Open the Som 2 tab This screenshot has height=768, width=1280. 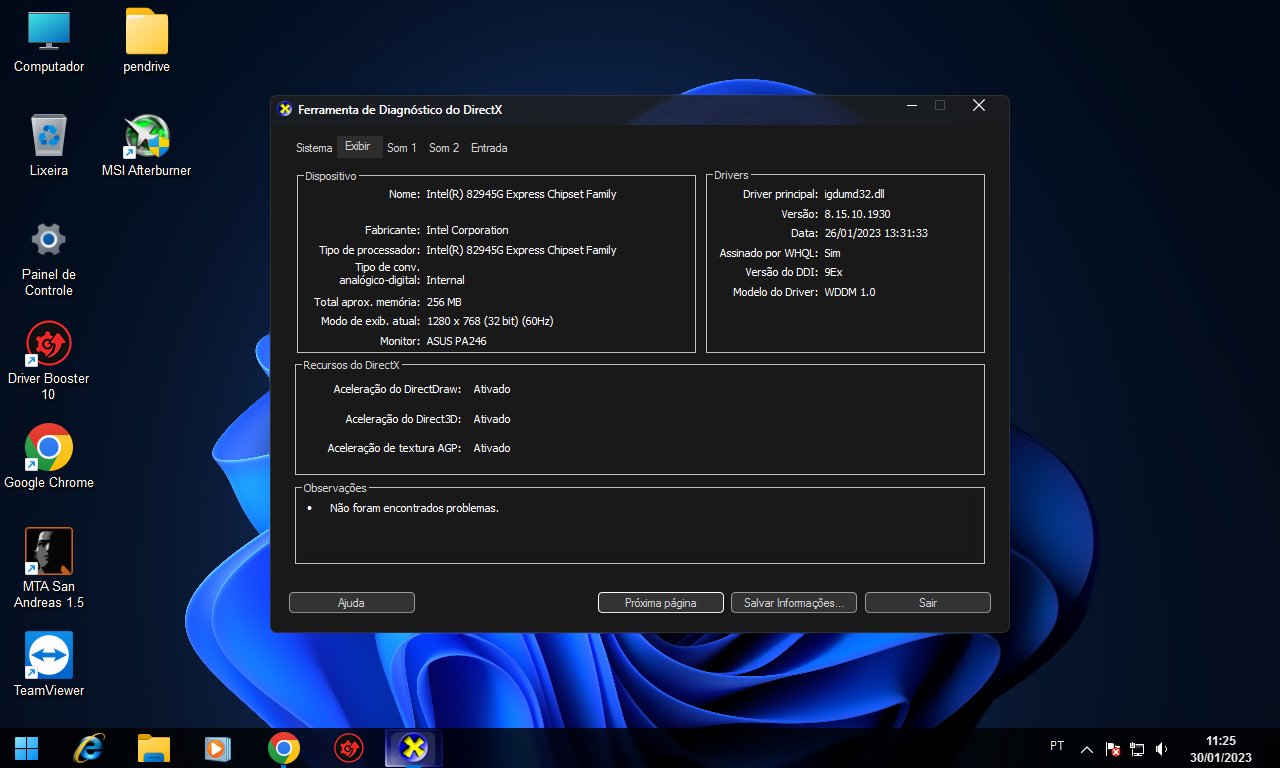[444, 148]
